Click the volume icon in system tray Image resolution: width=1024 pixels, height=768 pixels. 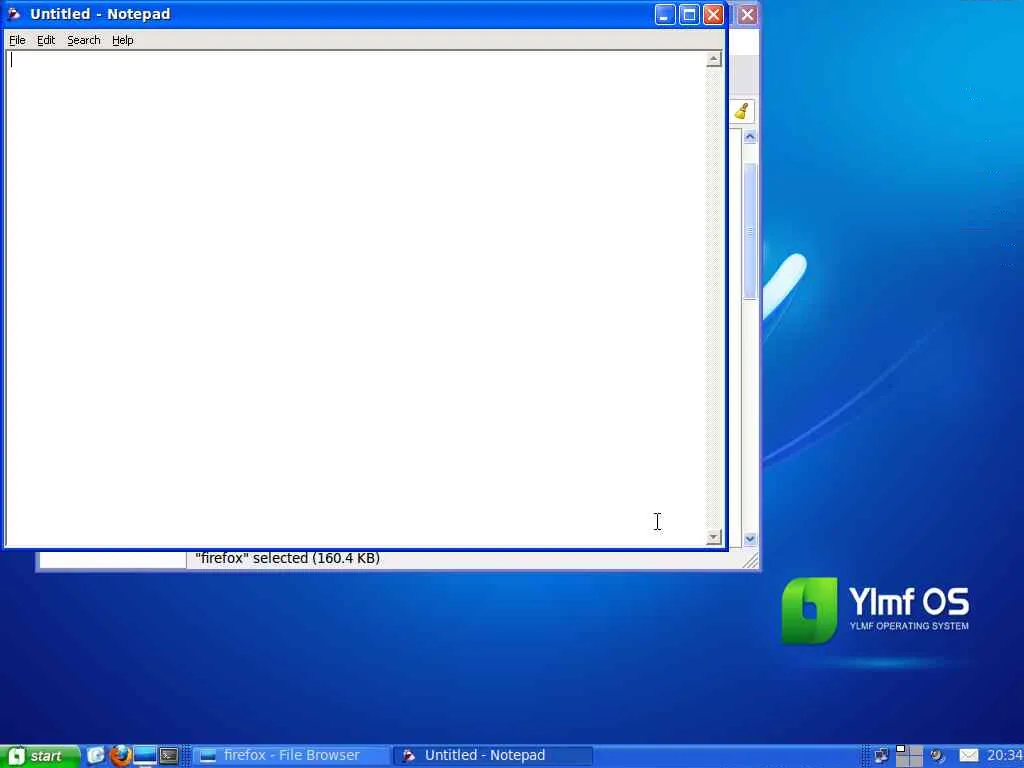pos(937,756)
